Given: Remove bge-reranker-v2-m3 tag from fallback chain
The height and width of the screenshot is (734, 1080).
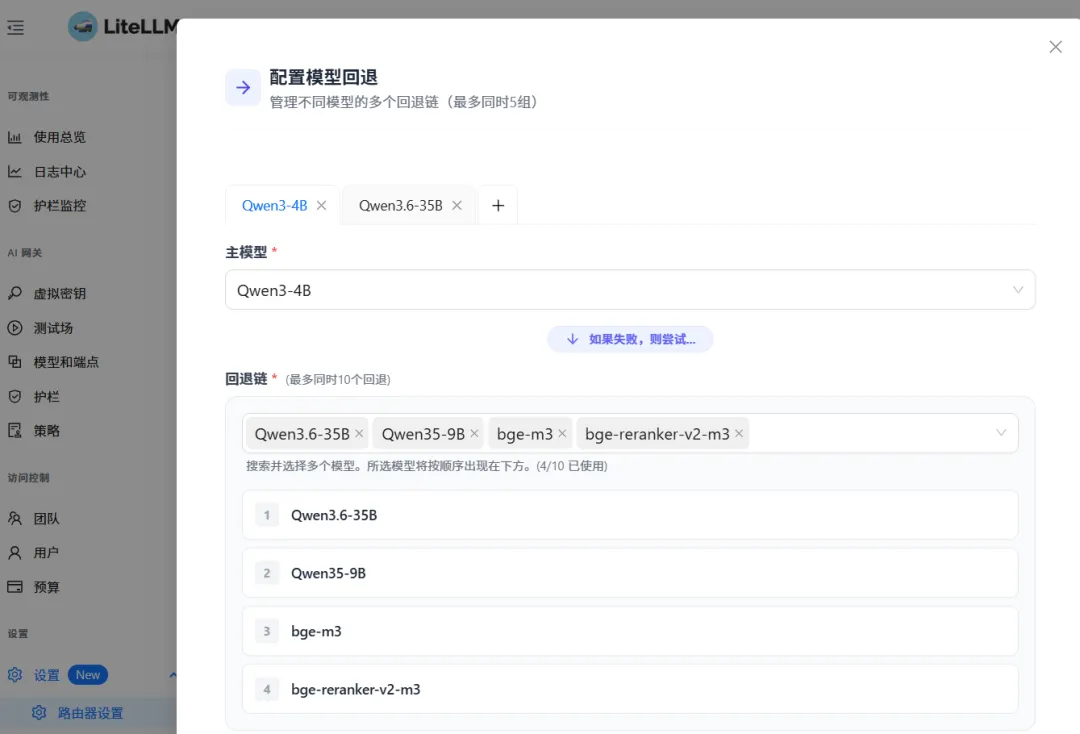Looking at the screenshot, I should [x=739, y=433].
